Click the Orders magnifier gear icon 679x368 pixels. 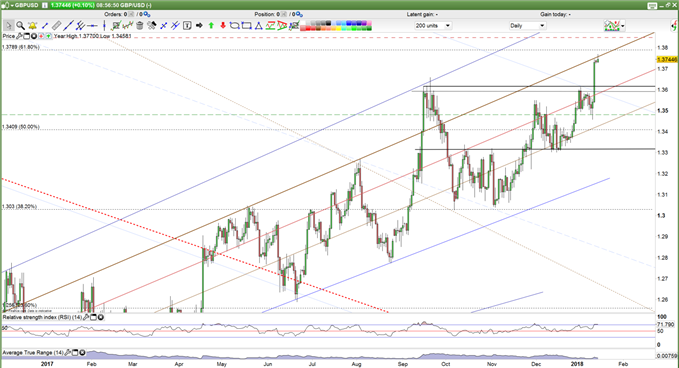click(147, 14)
